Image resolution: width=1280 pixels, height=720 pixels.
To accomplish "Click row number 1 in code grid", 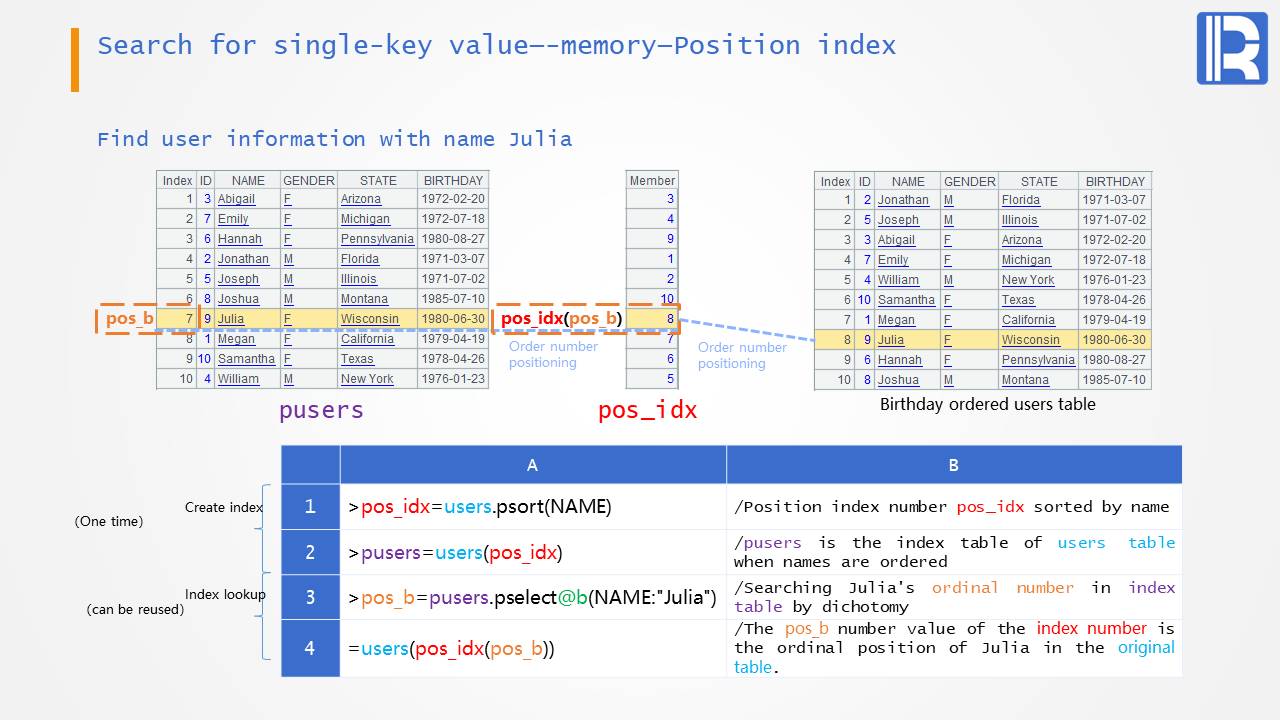I will pyautogui.click(x=310, y=507).
